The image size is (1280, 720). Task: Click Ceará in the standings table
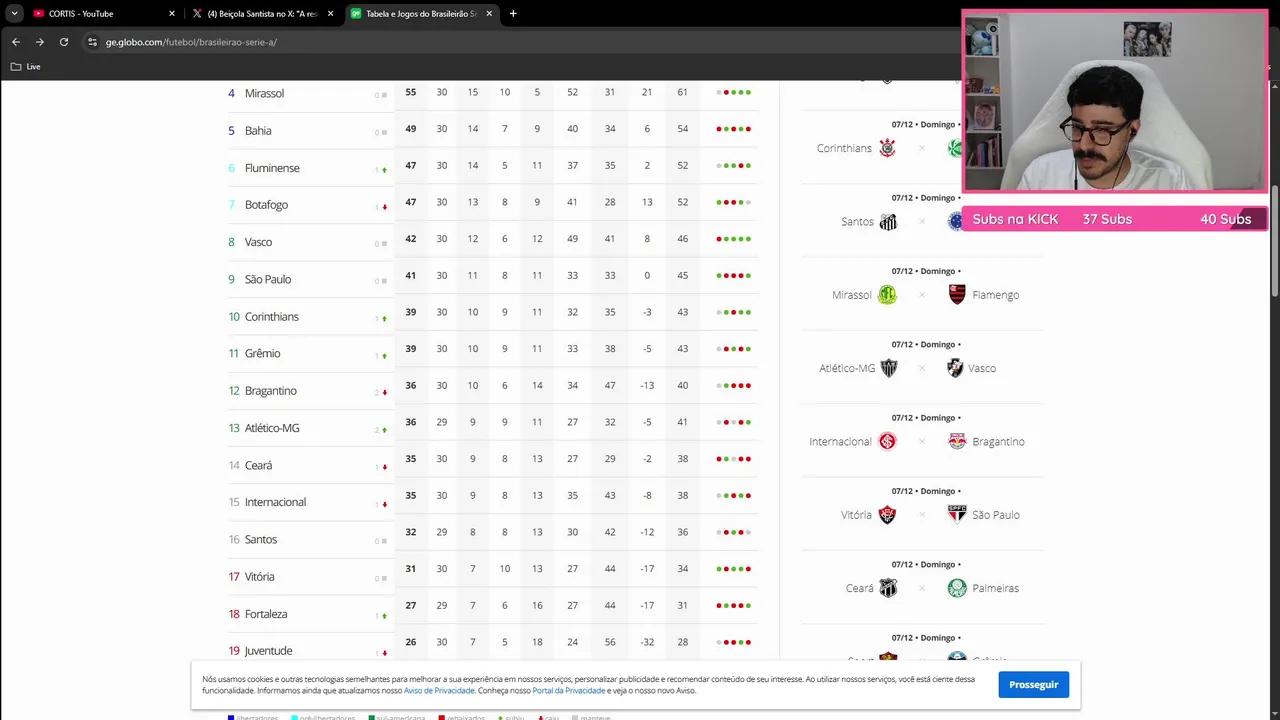258,465
